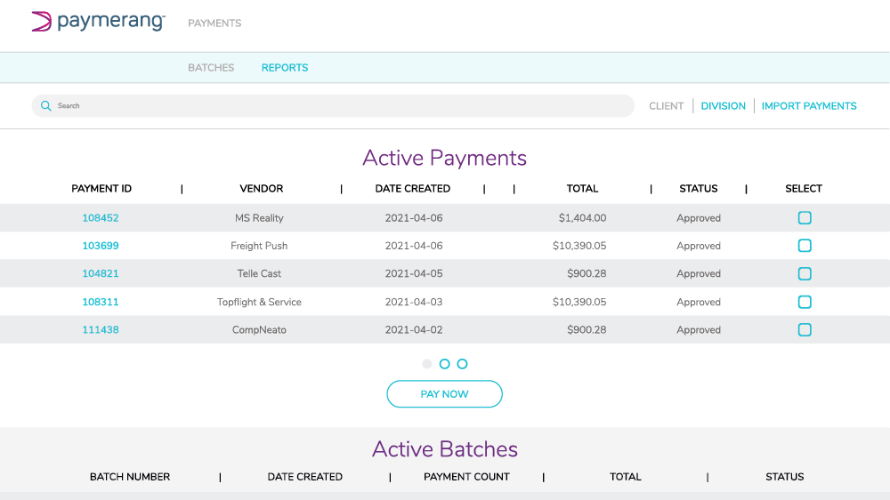Open payment ID 108311
Screen dimensions: 890x500
(100, 302)
